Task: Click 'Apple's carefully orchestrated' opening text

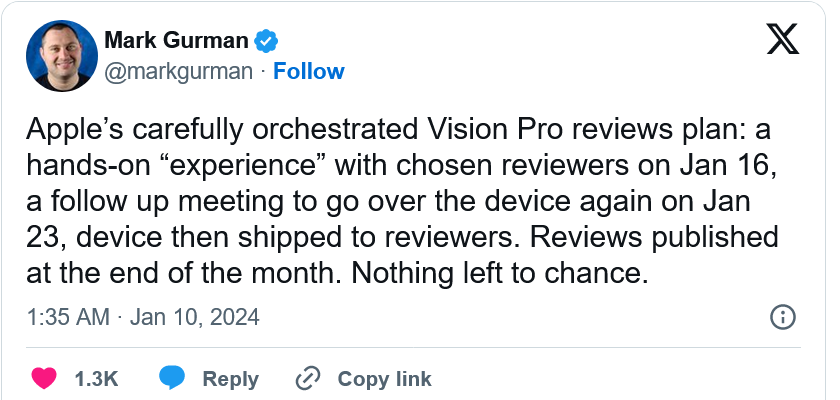Action: coord(221,130)
